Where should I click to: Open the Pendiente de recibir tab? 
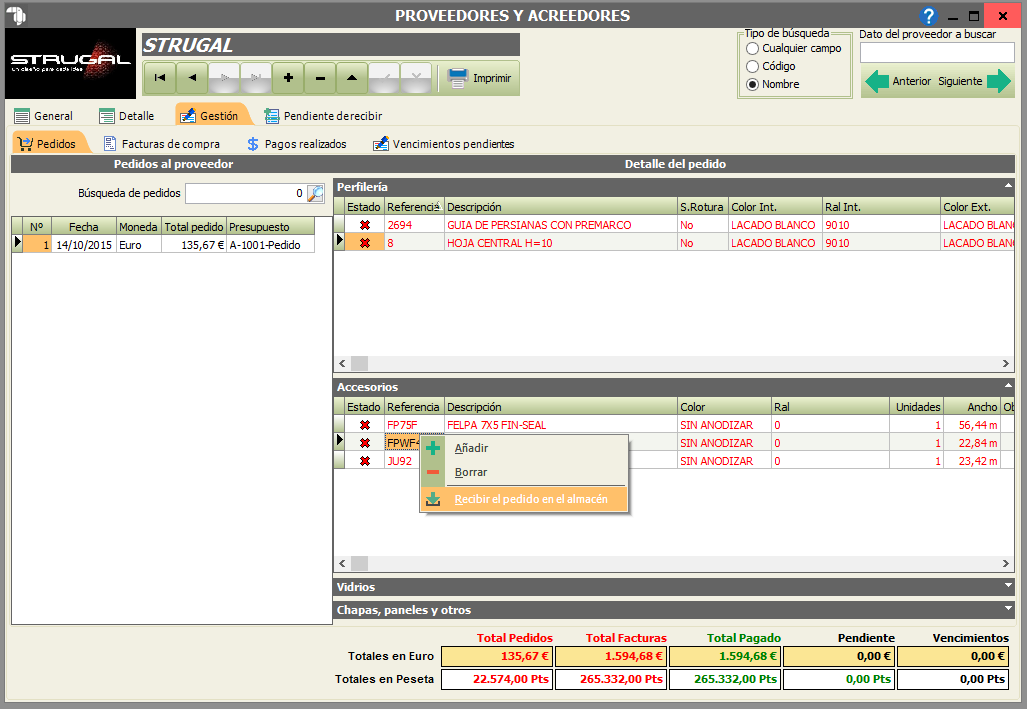coord(324,116)
